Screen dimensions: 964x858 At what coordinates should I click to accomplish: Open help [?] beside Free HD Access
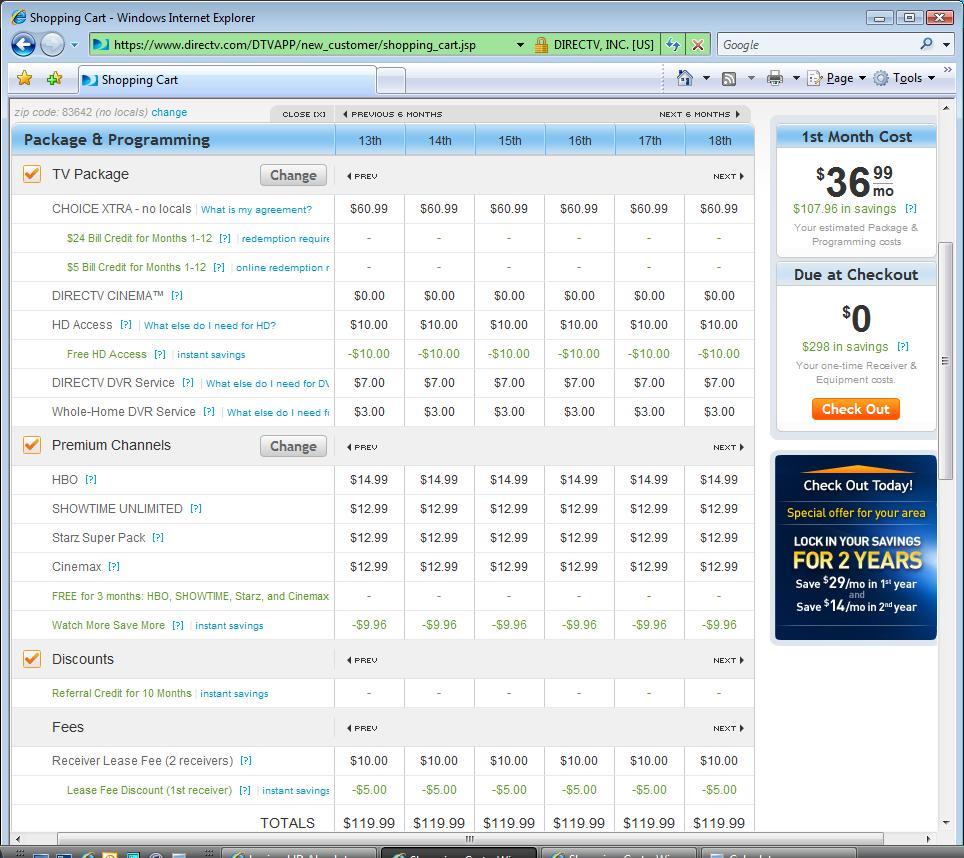160,354
